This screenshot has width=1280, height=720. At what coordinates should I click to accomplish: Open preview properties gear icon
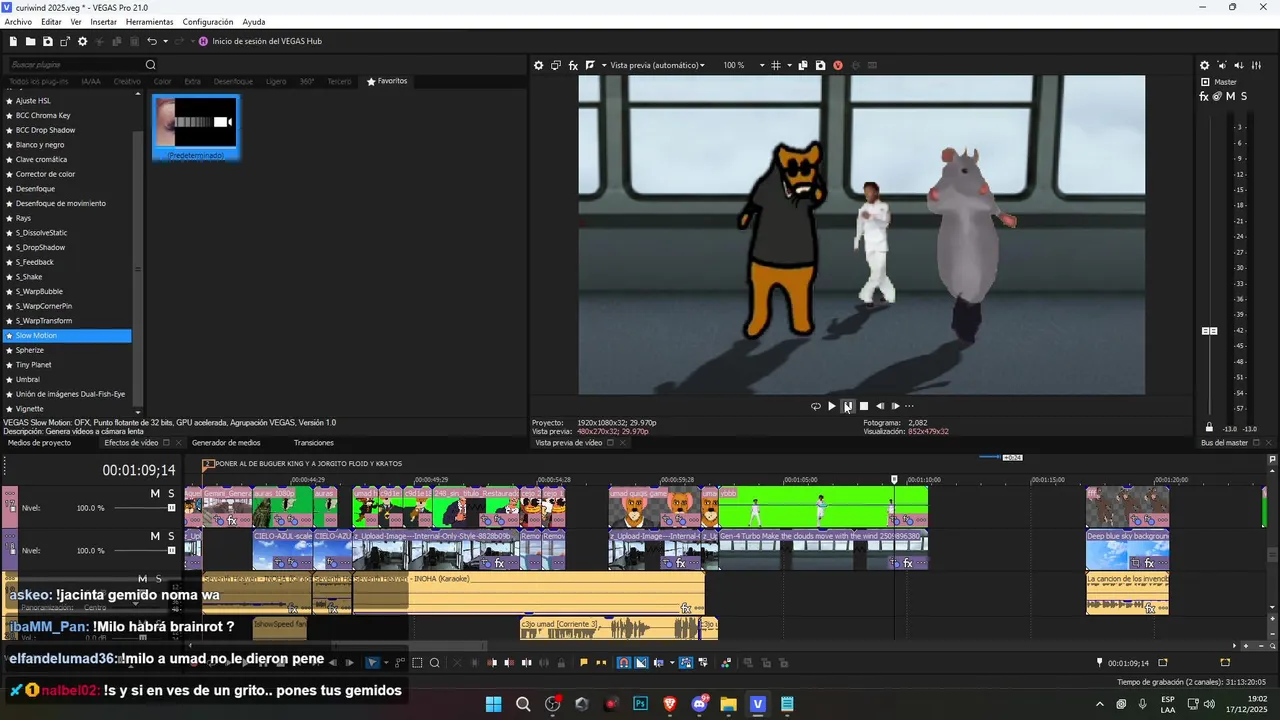(x=538, y=65)
